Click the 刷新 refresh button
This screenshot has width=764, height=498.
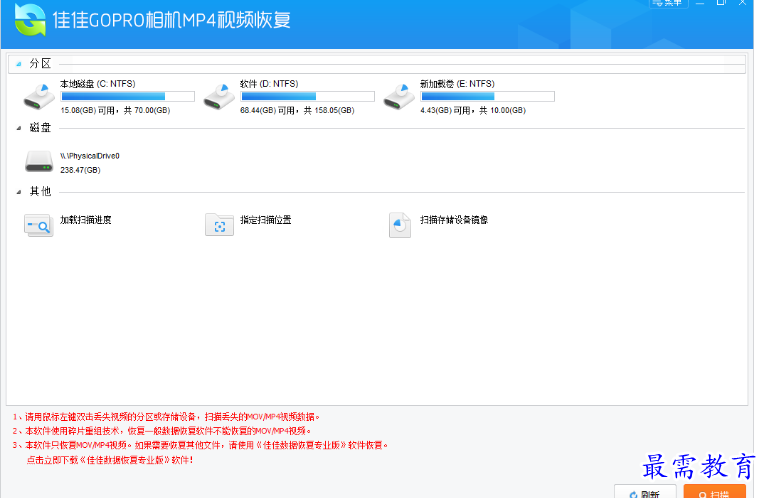pos(644,493)
